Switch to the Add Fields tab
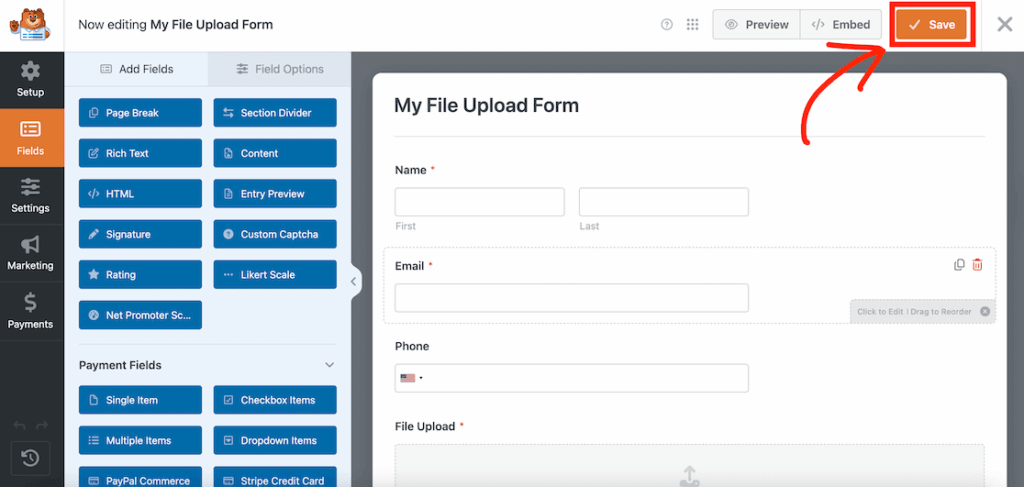Screen dimensions: 1024x487 pyautogui.click(x=136, y=69)
